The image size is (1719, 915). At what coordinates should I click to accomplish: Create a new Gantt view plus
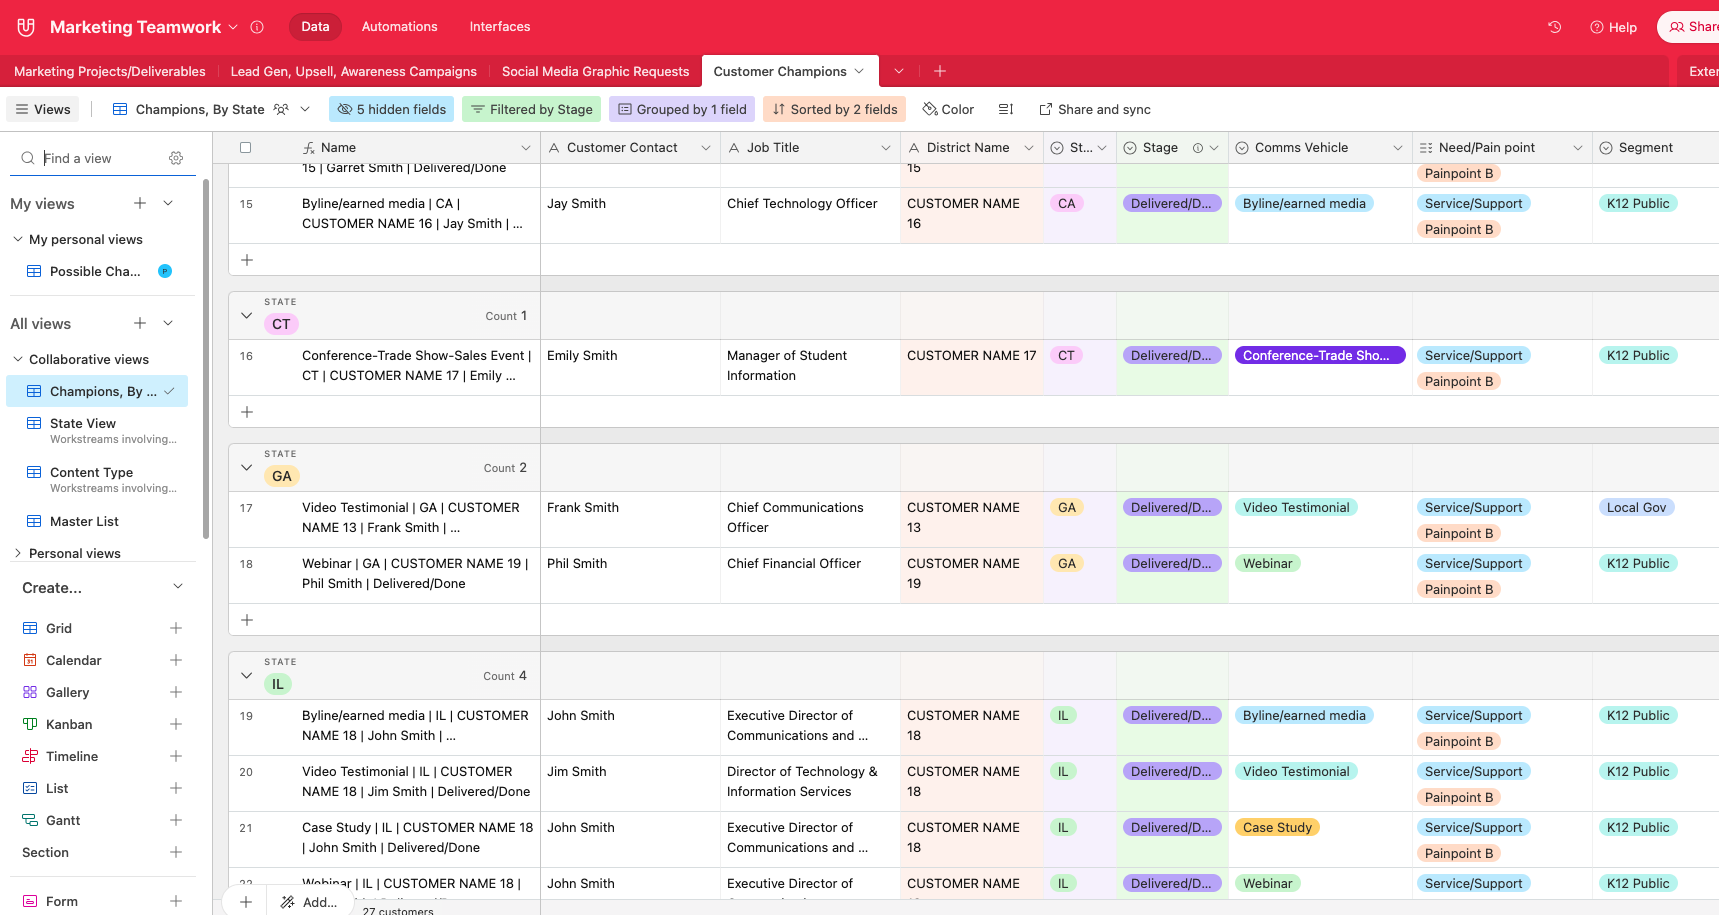[176, 820]
